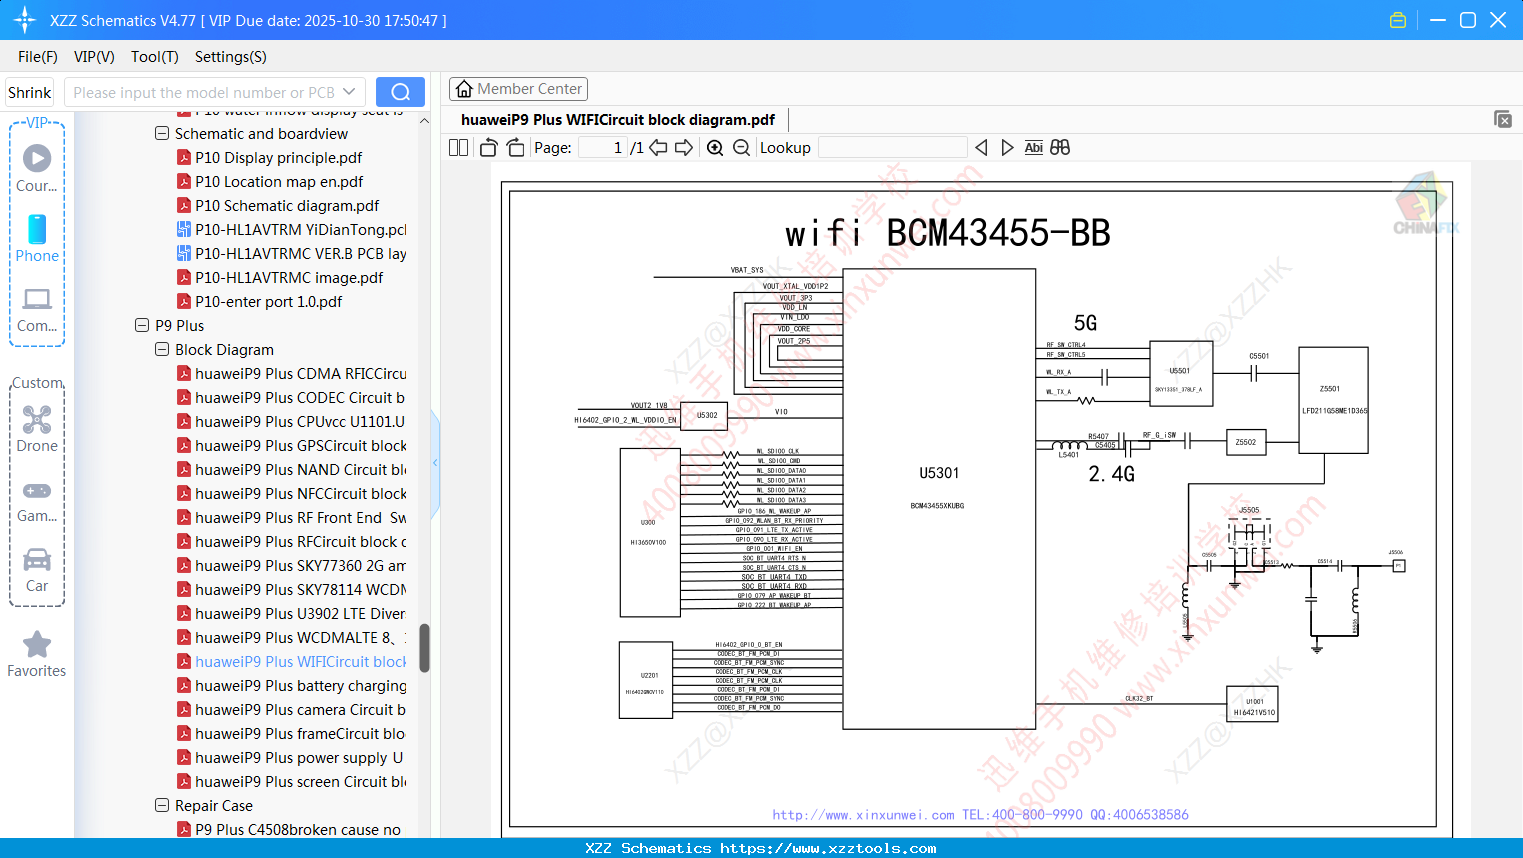
Task: Toggle the Abi text match option
Action: [1034, 147]
